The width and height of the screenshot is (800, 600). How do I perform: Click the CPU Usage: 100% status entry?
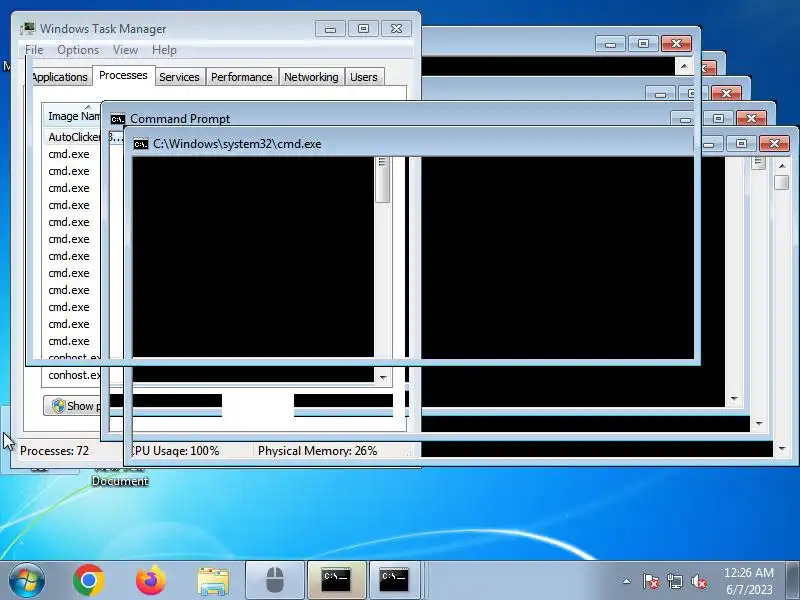click(x=175, y=451)
